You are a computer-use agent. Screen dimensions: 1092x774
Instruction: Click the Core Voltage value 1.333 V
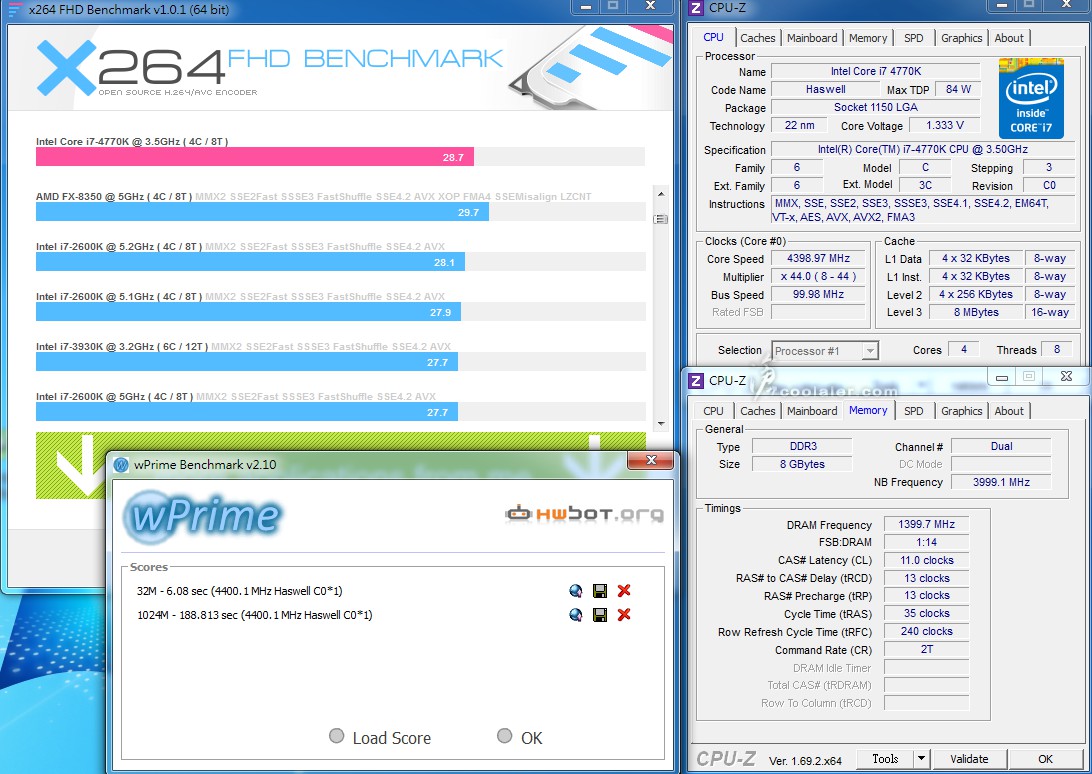[x=944, y=125]
